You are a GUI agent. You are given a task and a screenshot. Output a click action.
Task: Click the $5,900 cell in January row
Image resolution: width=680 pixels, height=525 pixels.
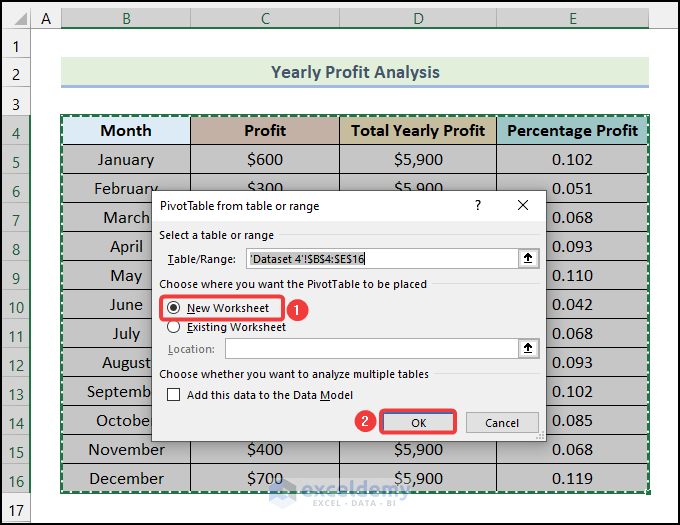click(x=418, y=160)
